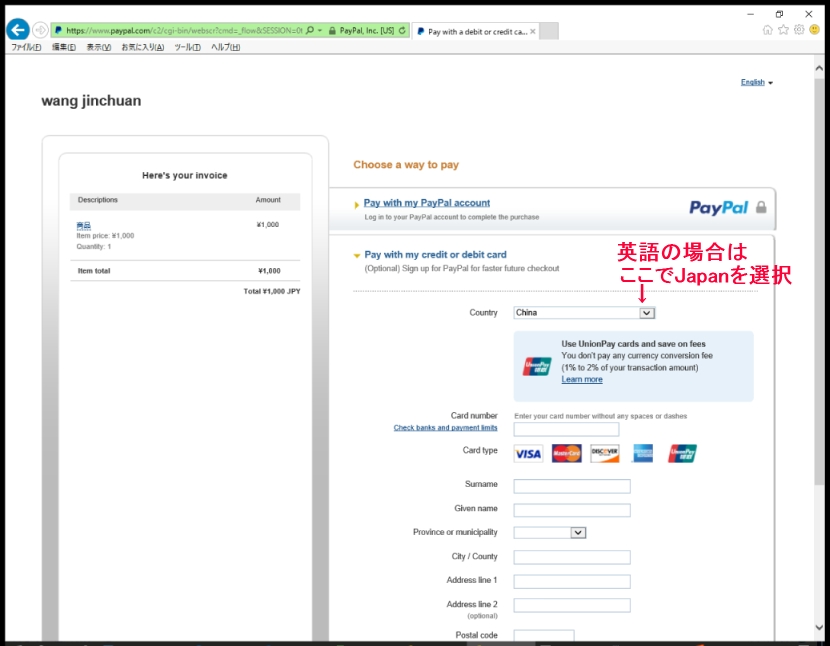Open the 編集(E) menu
This screenshot has width=830, height=646.
point(64,47)
